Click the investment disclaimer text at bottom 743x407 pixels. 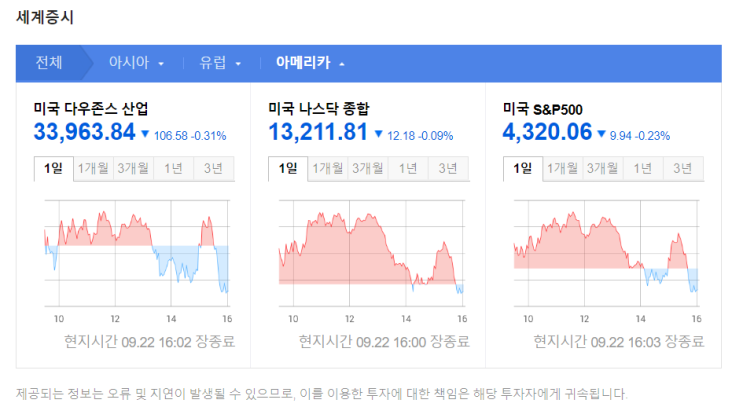(322, 393)
